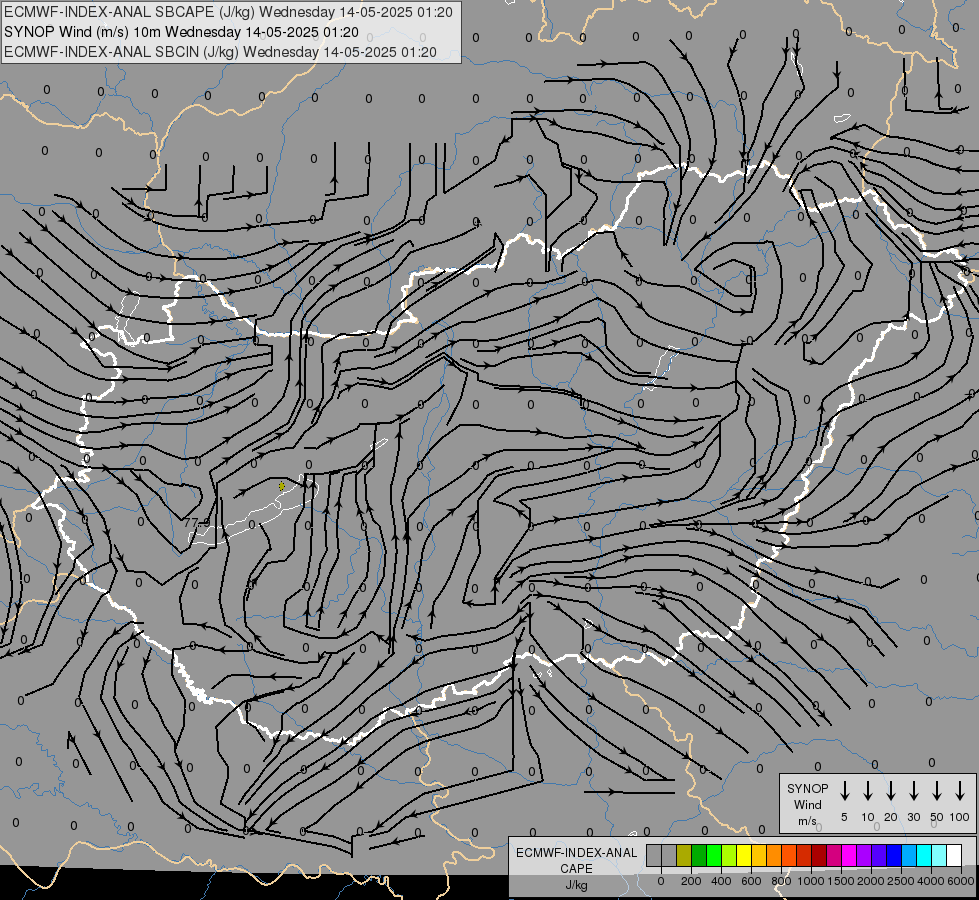The width and height of the screenshot is (979, 900).
Task: Click the '2500' tick label on CAPE scale
Action: coord(900,881)
